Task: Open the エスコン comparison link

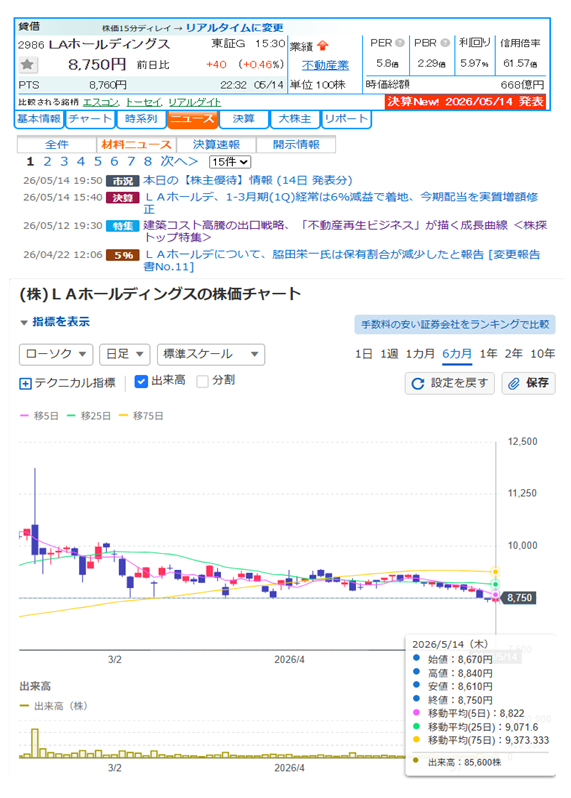Action: click(x=100, y=102)
